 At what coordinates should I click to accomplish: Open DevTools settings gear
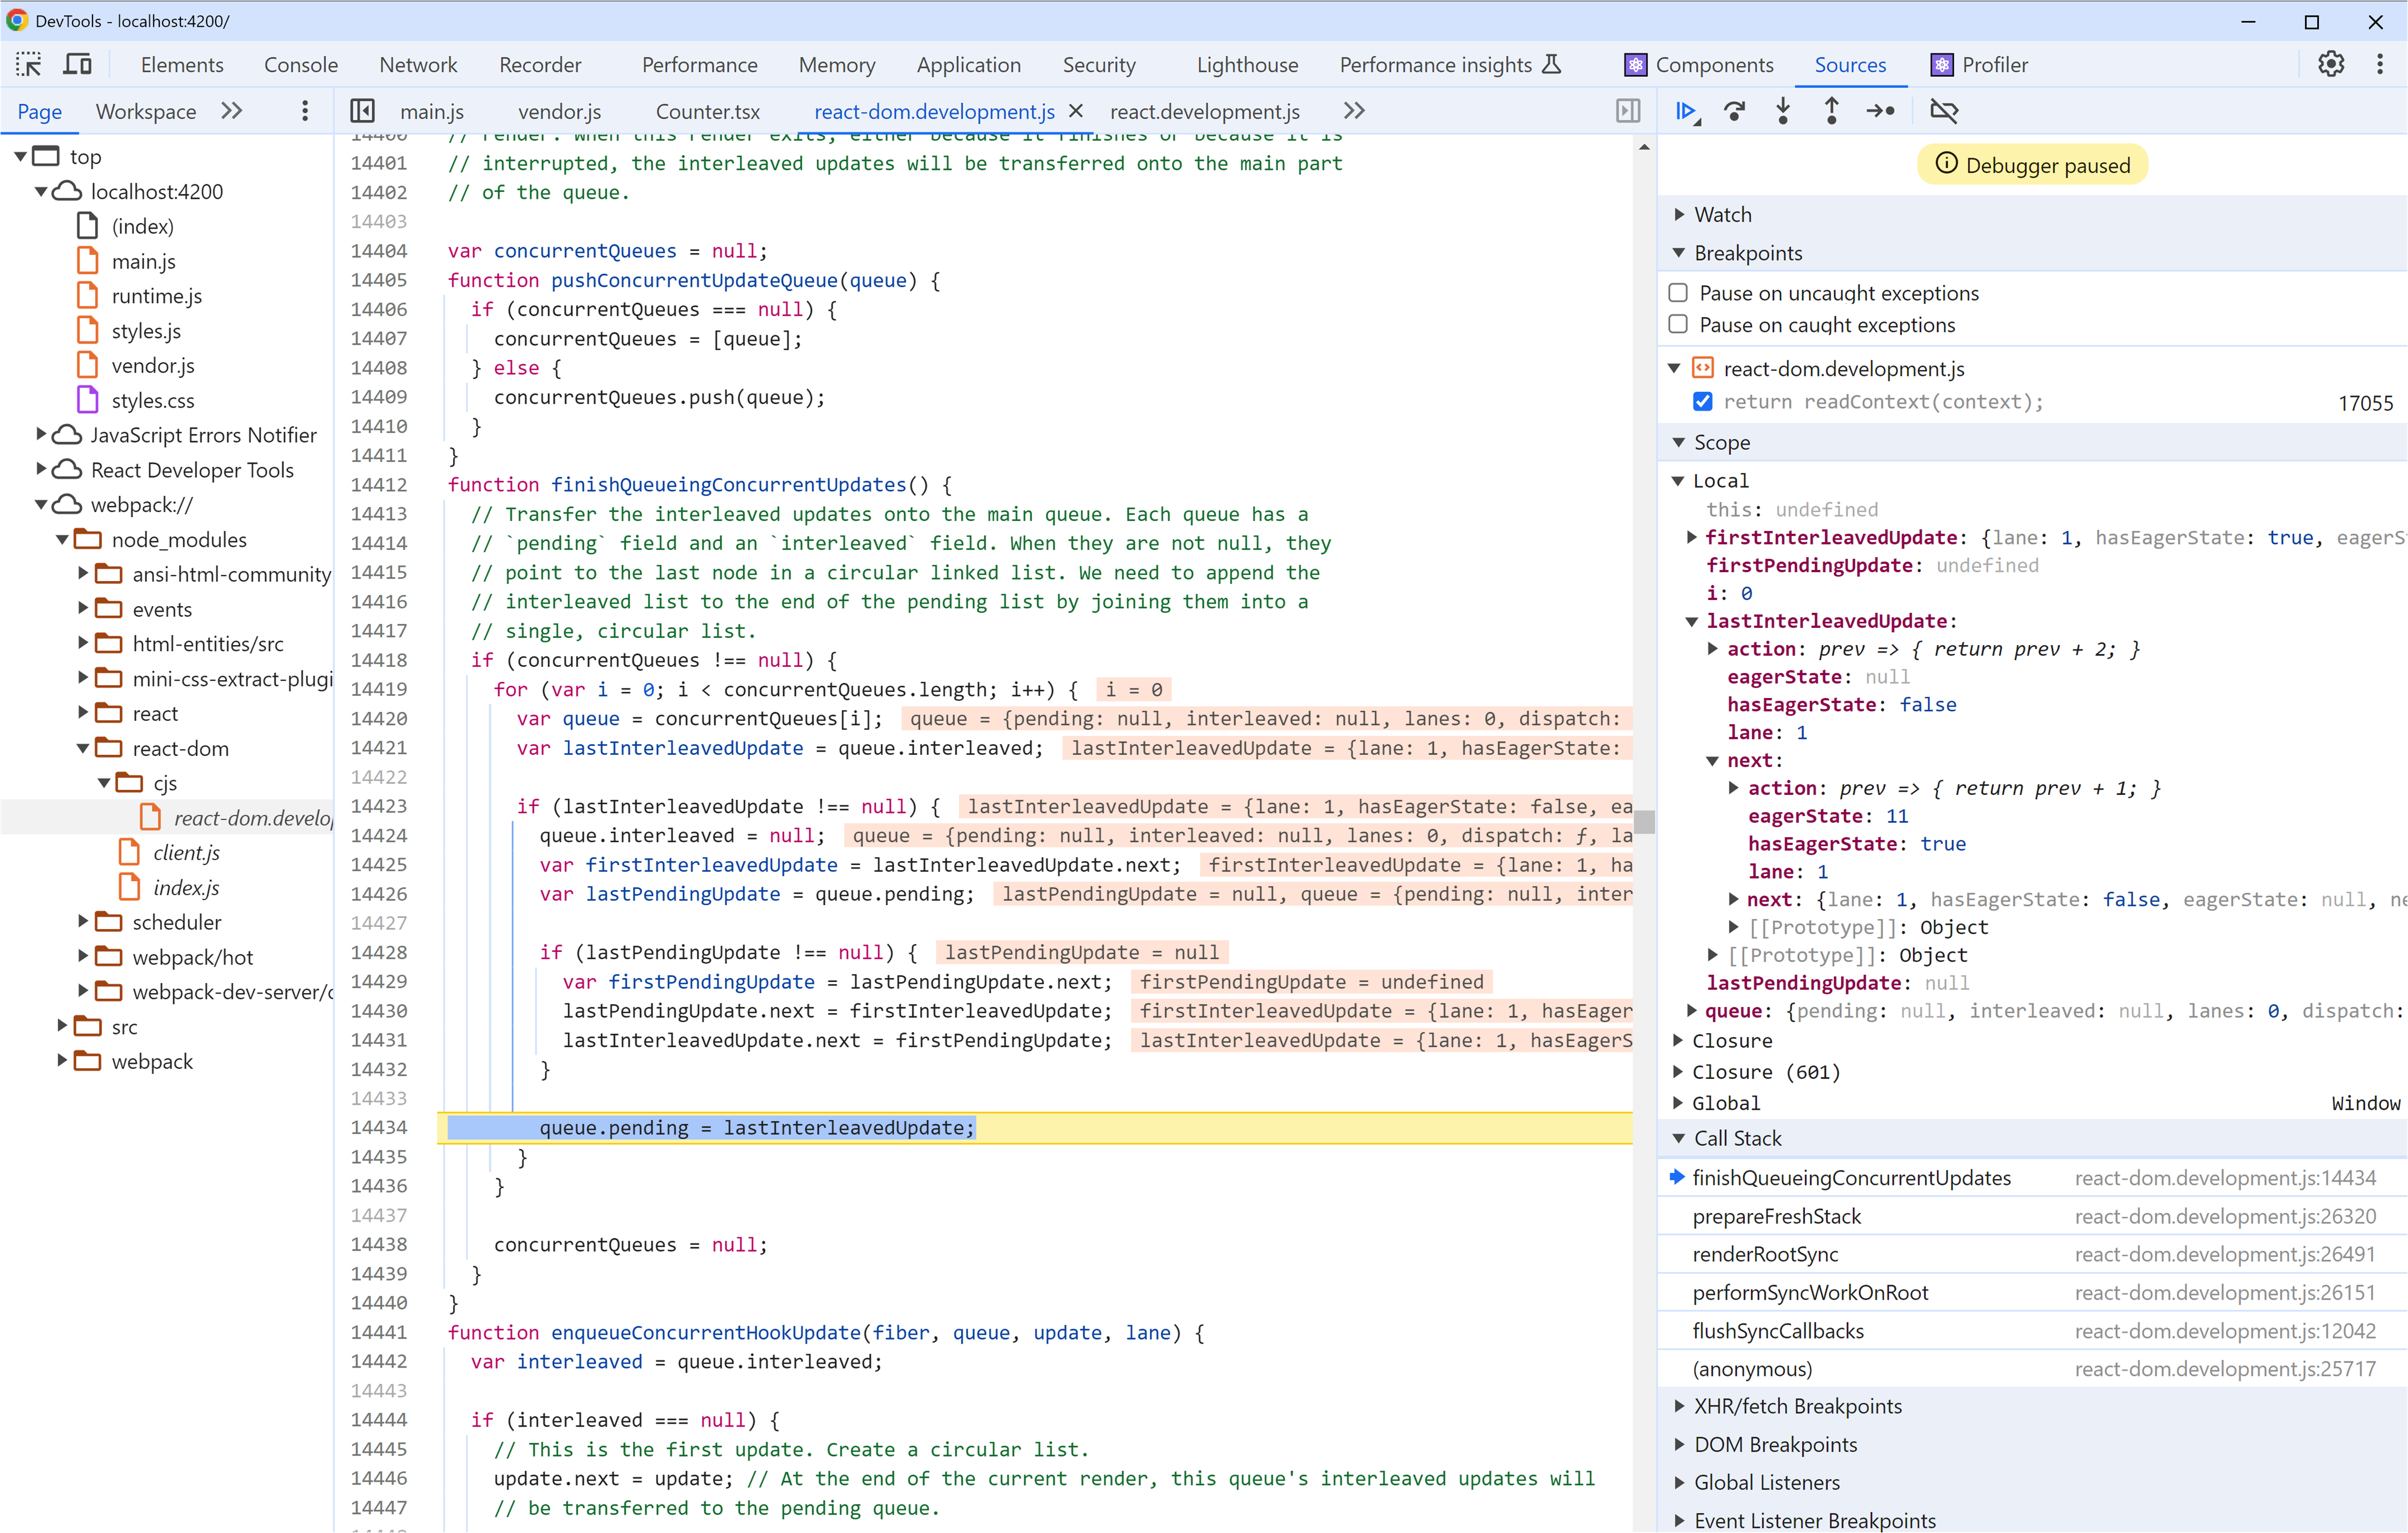[2331, 65]
